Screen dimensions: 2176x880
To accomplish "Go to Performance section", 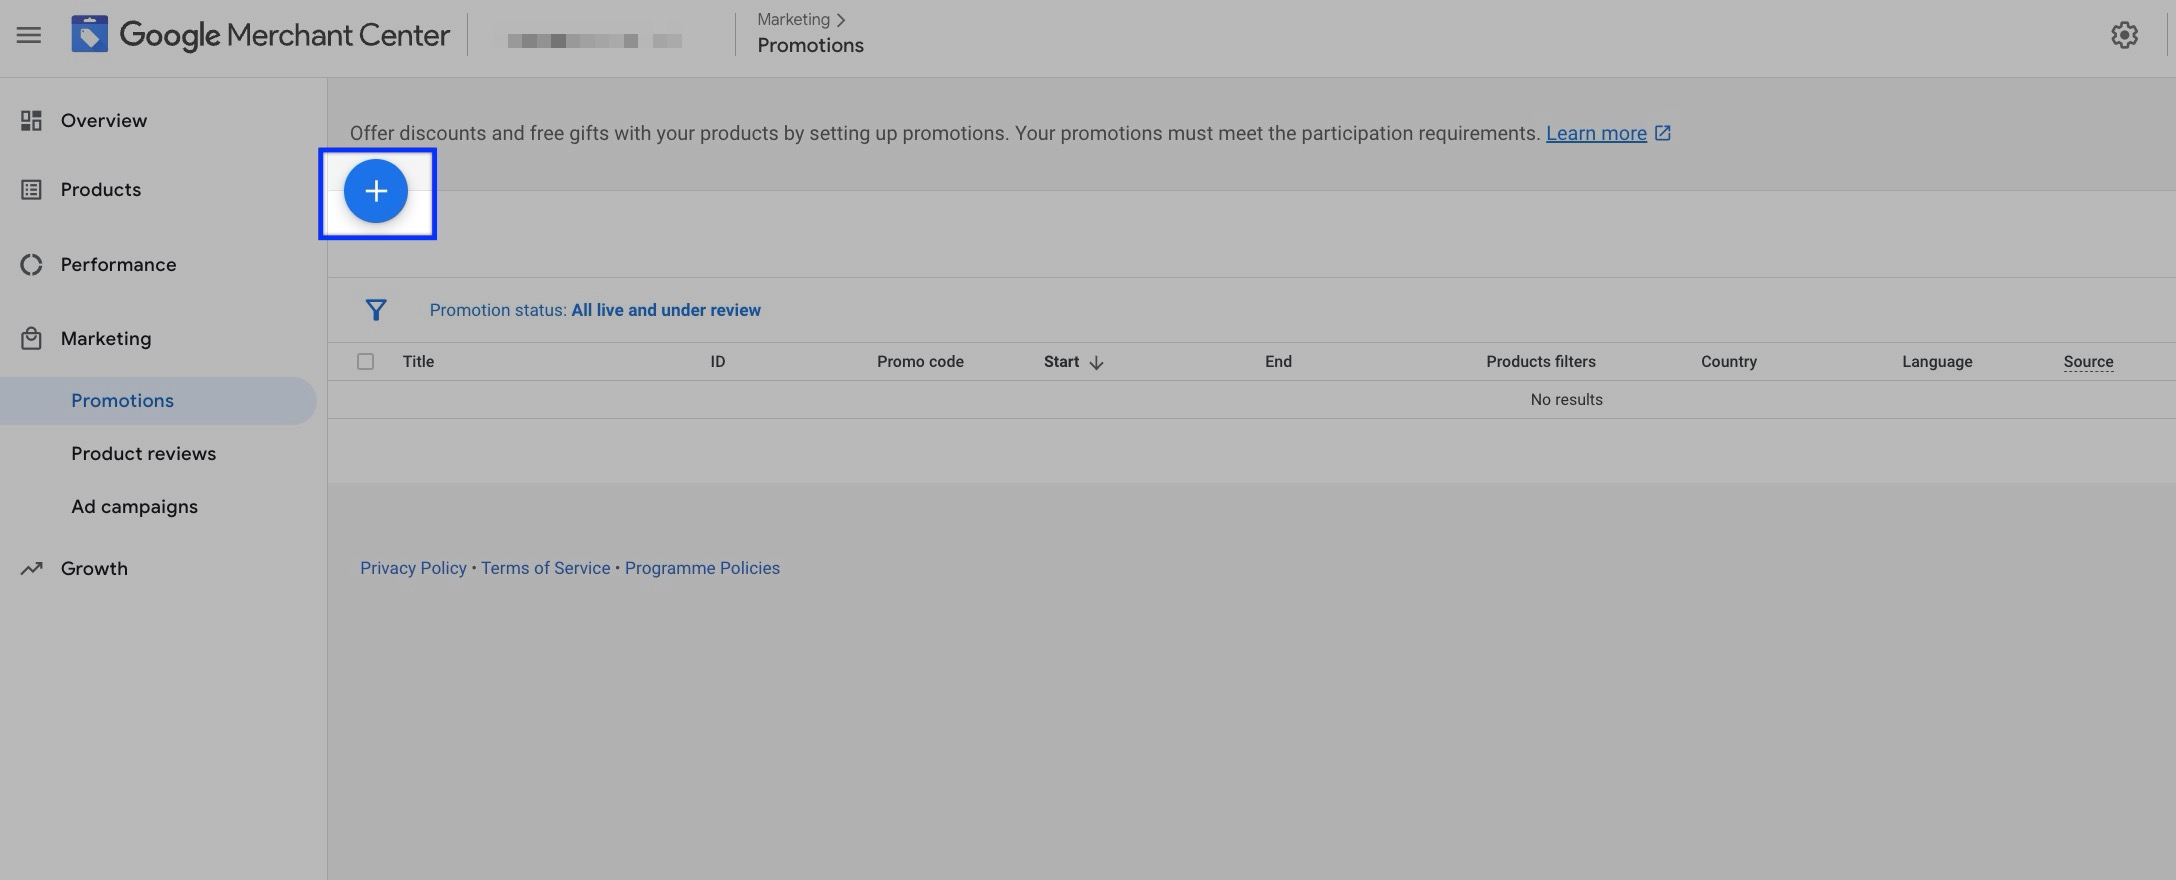I will click(118, 265).
